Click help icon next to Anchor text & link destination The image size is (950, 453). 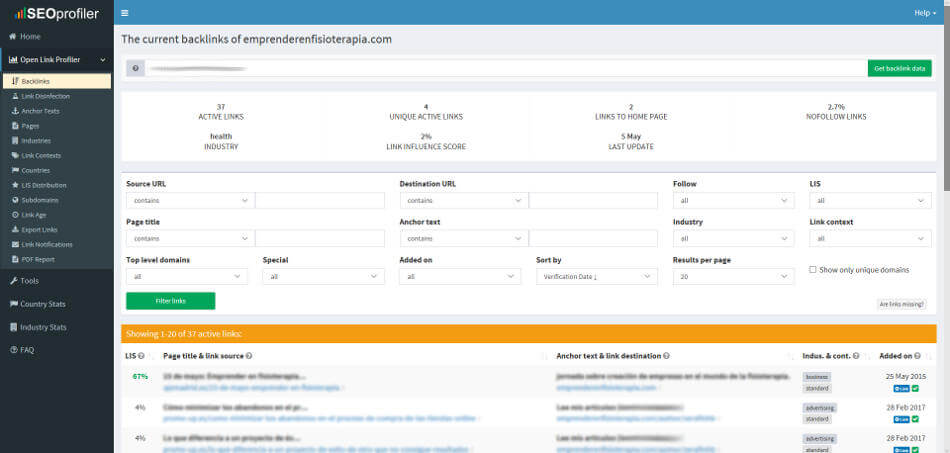[666, 356]
